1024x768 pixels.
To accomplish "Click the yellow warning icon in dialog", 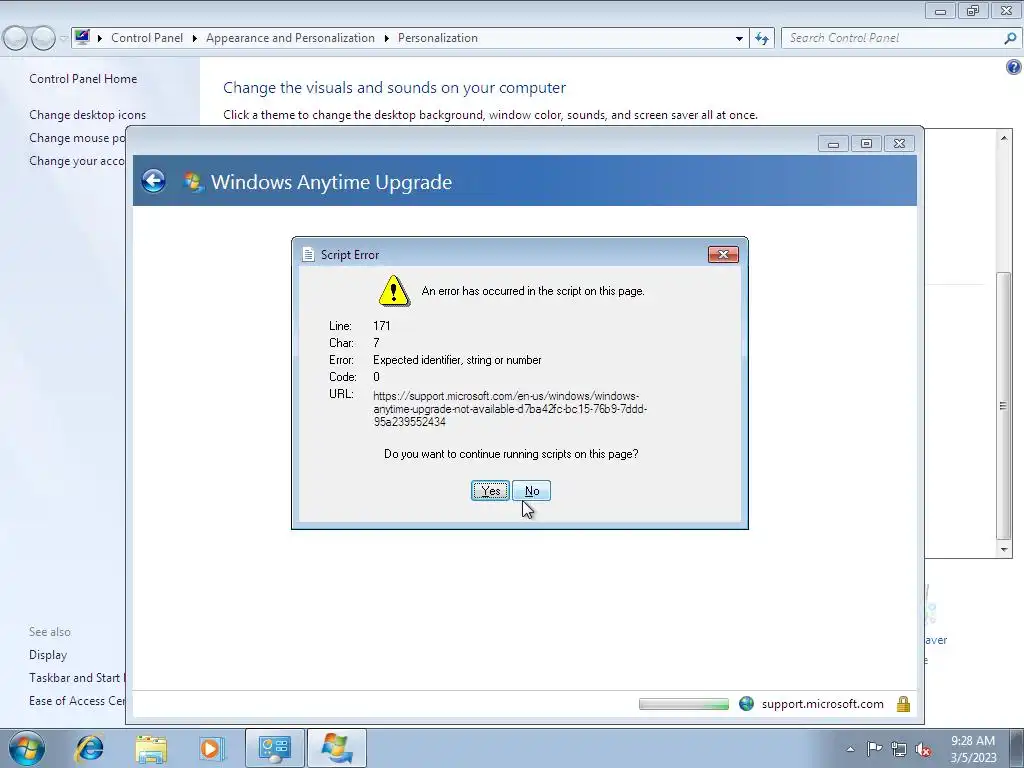I will [x=394, y=291].
